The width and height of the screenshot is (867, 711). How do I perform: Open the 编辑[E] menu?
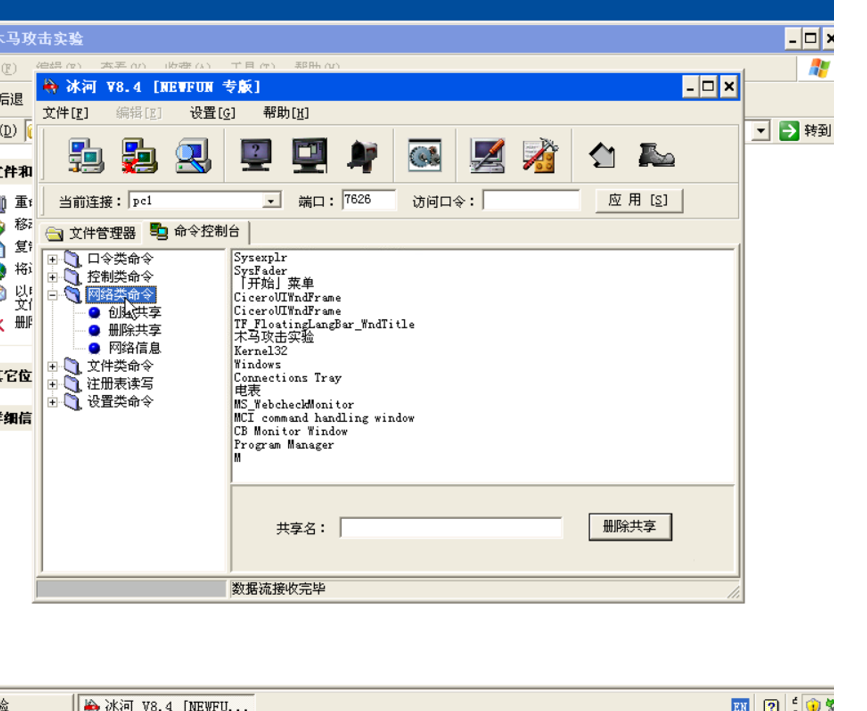[139, 113]
